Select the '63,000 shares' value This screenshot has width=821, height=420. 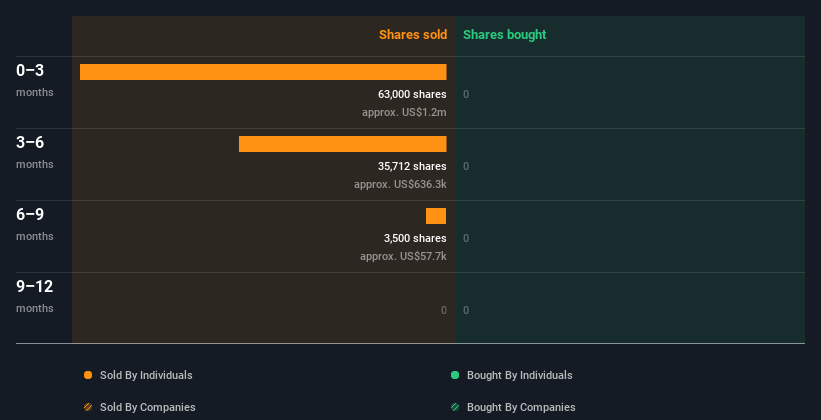(412, 94)
